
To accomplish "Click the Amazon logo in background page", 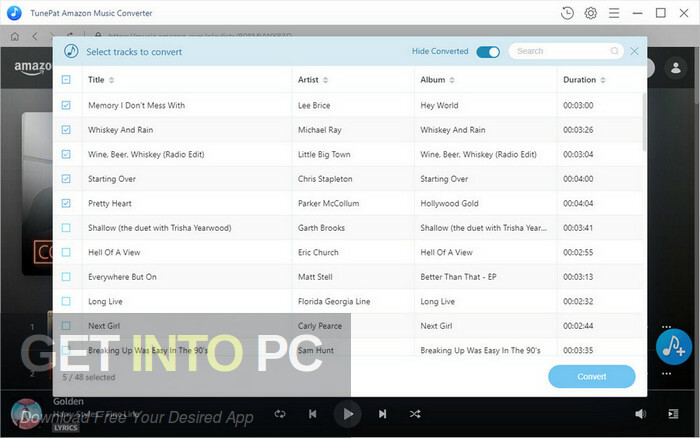I will click(33, 67).
